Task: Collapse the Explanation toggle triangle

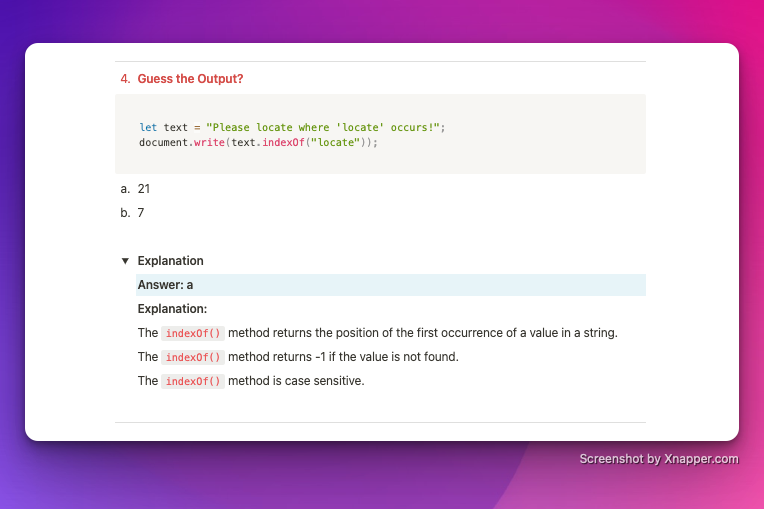Action: coord(125,261)
